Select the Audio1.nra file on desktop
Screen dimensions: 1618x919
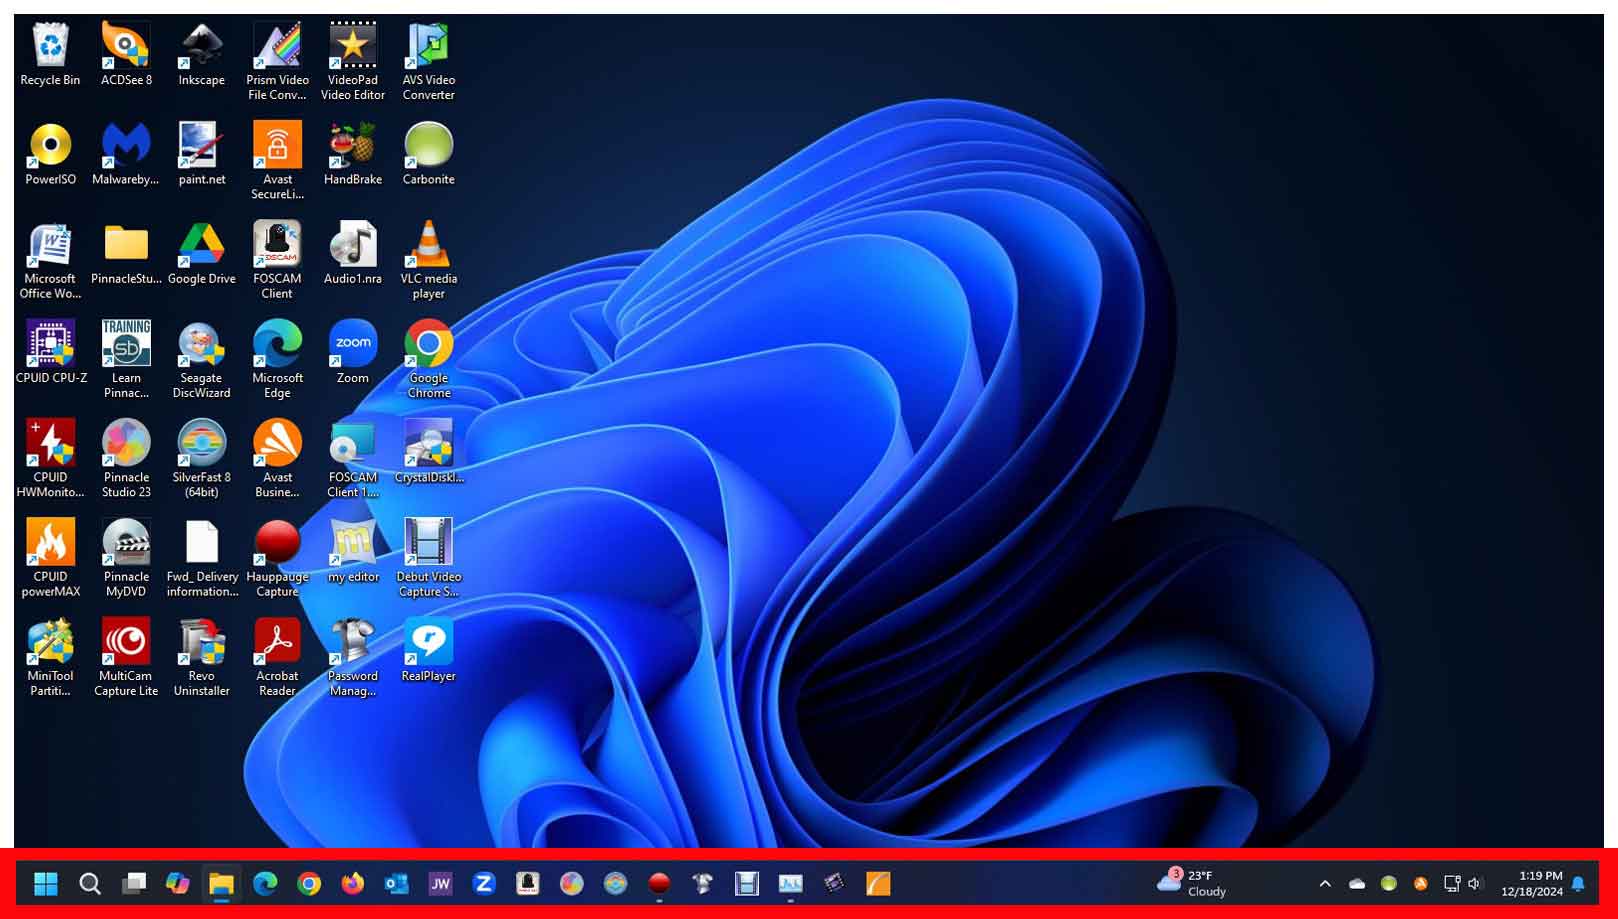(x=353, y=253)
